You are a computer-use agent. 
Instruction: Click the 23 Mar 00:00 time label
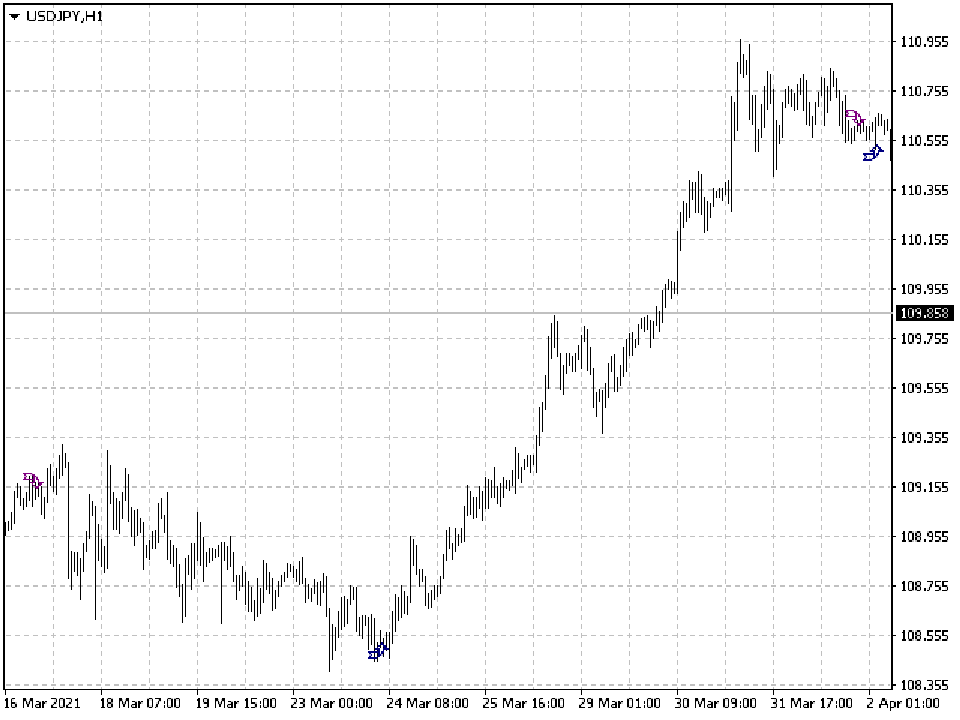click(x=331, y=703)
